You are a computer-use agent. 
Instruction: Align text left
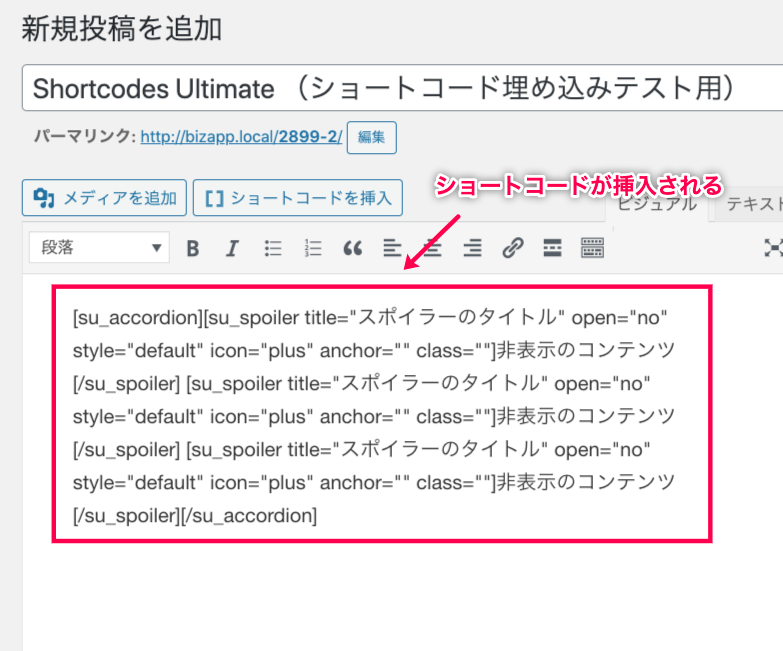pos(392,248)
